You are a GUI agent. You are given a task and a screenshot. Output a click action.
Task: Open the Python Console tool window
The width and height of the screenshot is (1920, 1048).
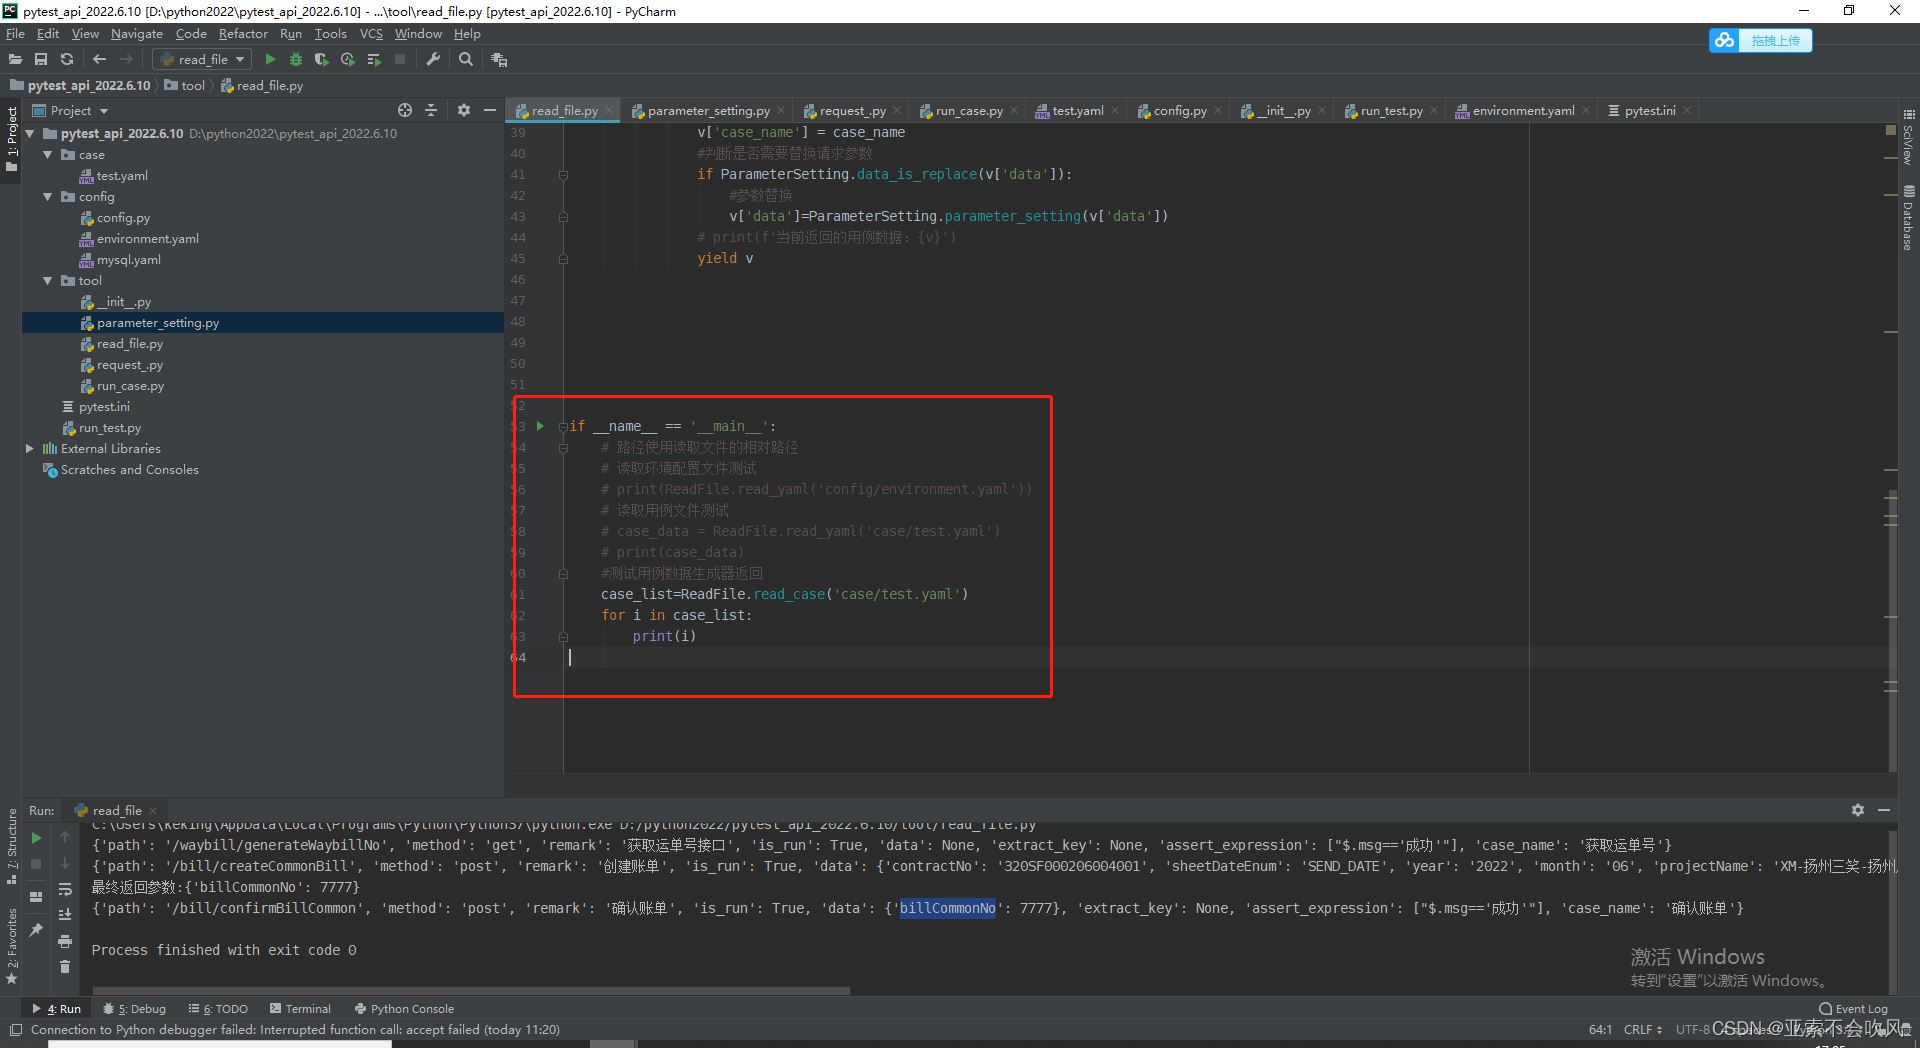[404, 1009]
